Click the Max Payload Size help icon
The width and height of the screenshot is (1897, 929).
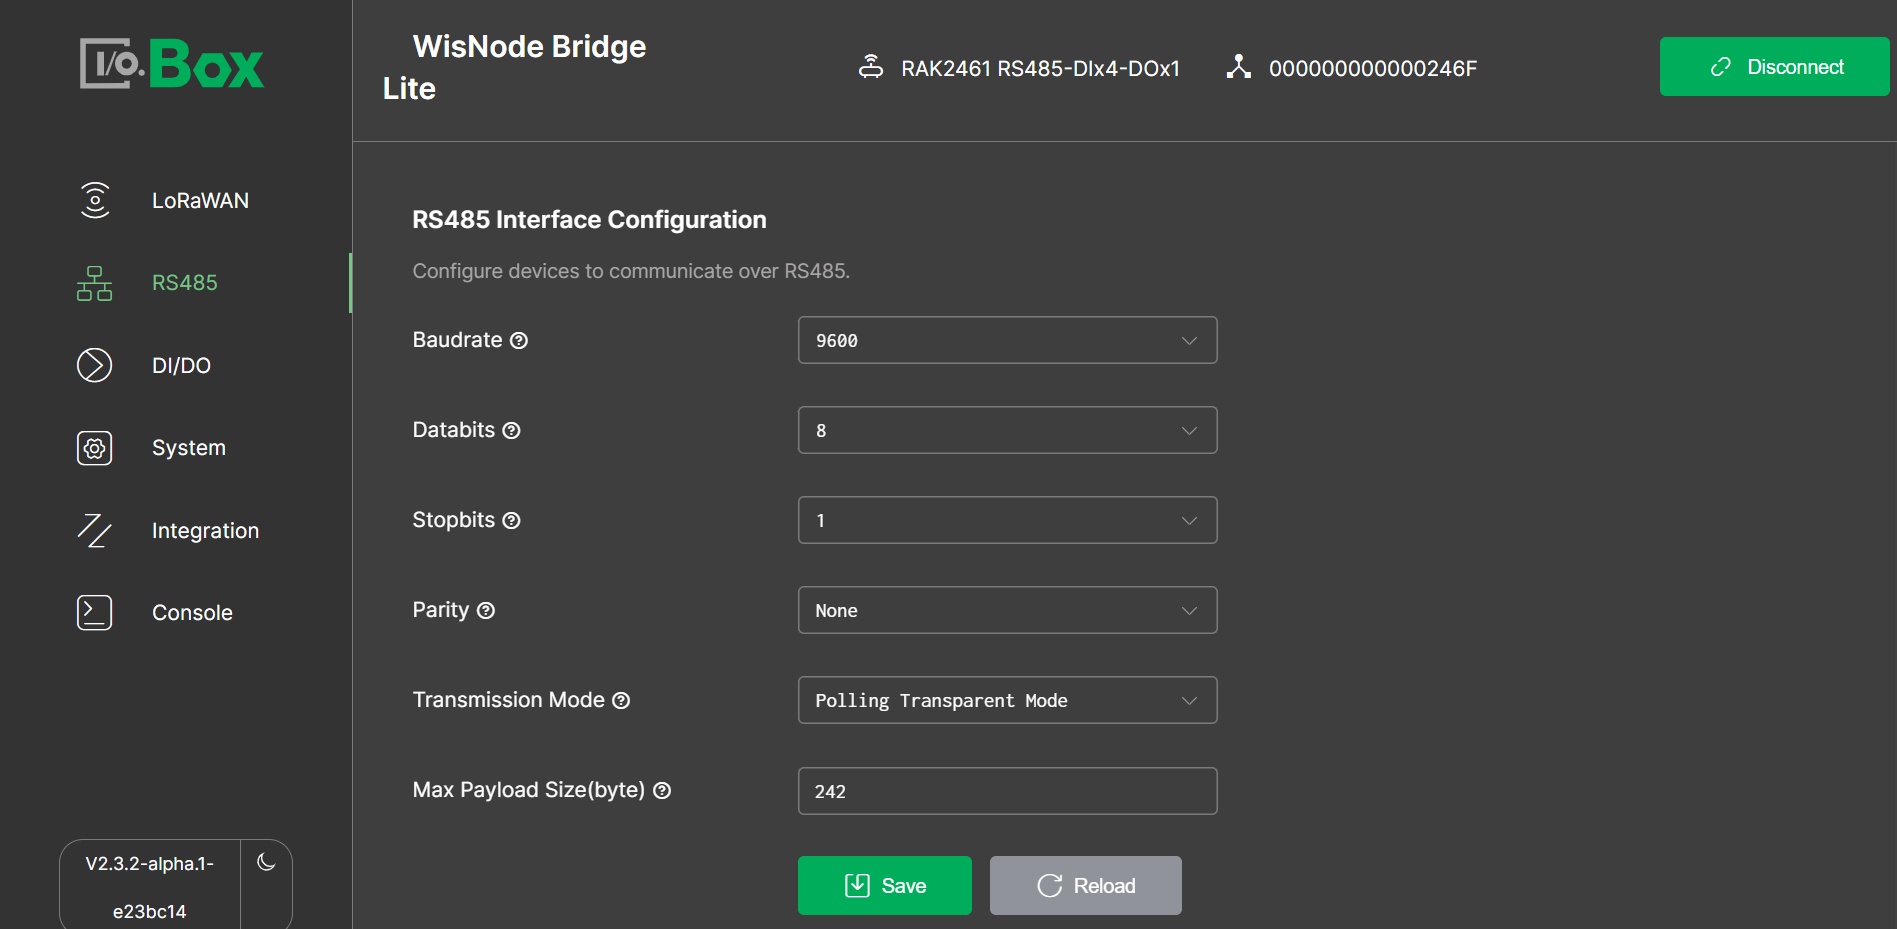(662, 791)
